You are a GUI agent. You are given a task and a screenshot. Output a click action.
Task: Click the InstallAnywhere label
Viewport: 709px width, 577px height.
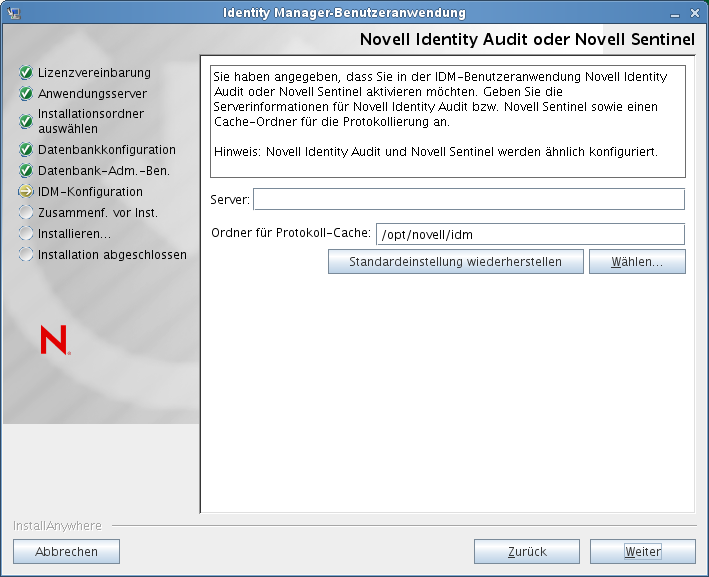[x=57, y=525]
